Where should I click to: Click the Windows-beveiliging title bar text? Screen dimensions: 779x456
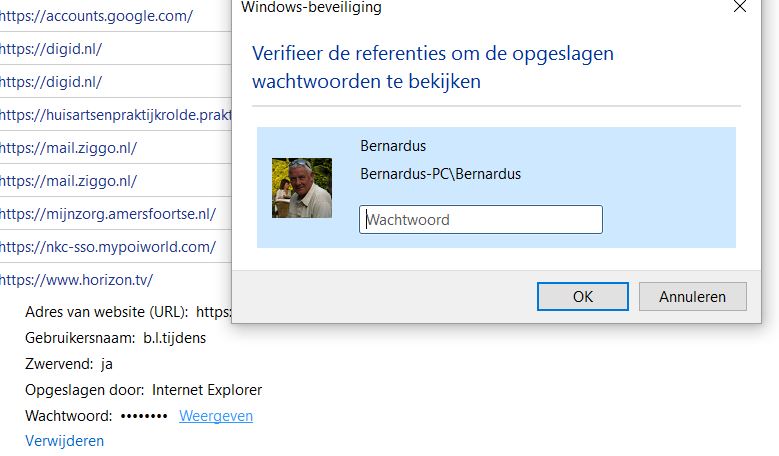[x=311, y=7]
